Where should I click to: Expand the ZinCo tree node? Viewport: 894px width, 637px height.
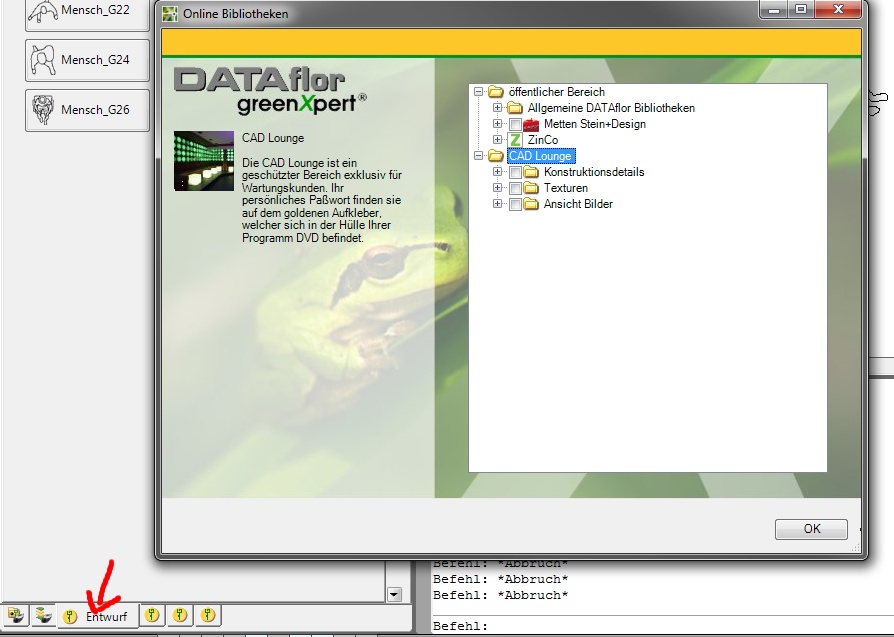(497, 140)
